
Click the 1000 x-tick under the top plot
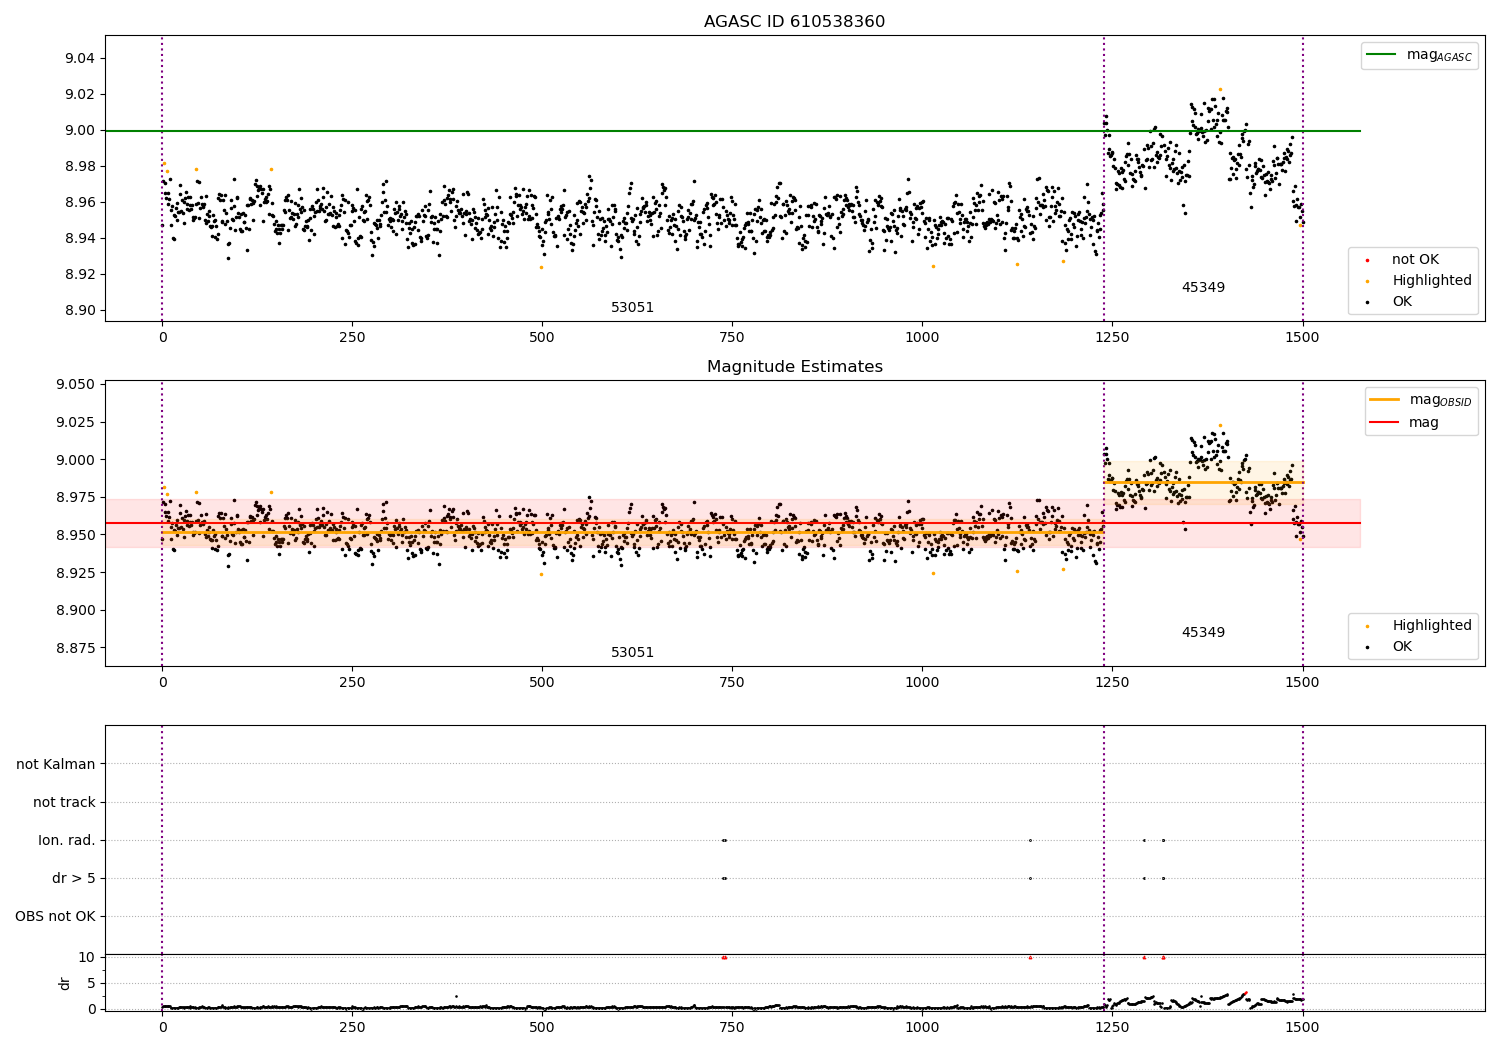tap(922, 338)
